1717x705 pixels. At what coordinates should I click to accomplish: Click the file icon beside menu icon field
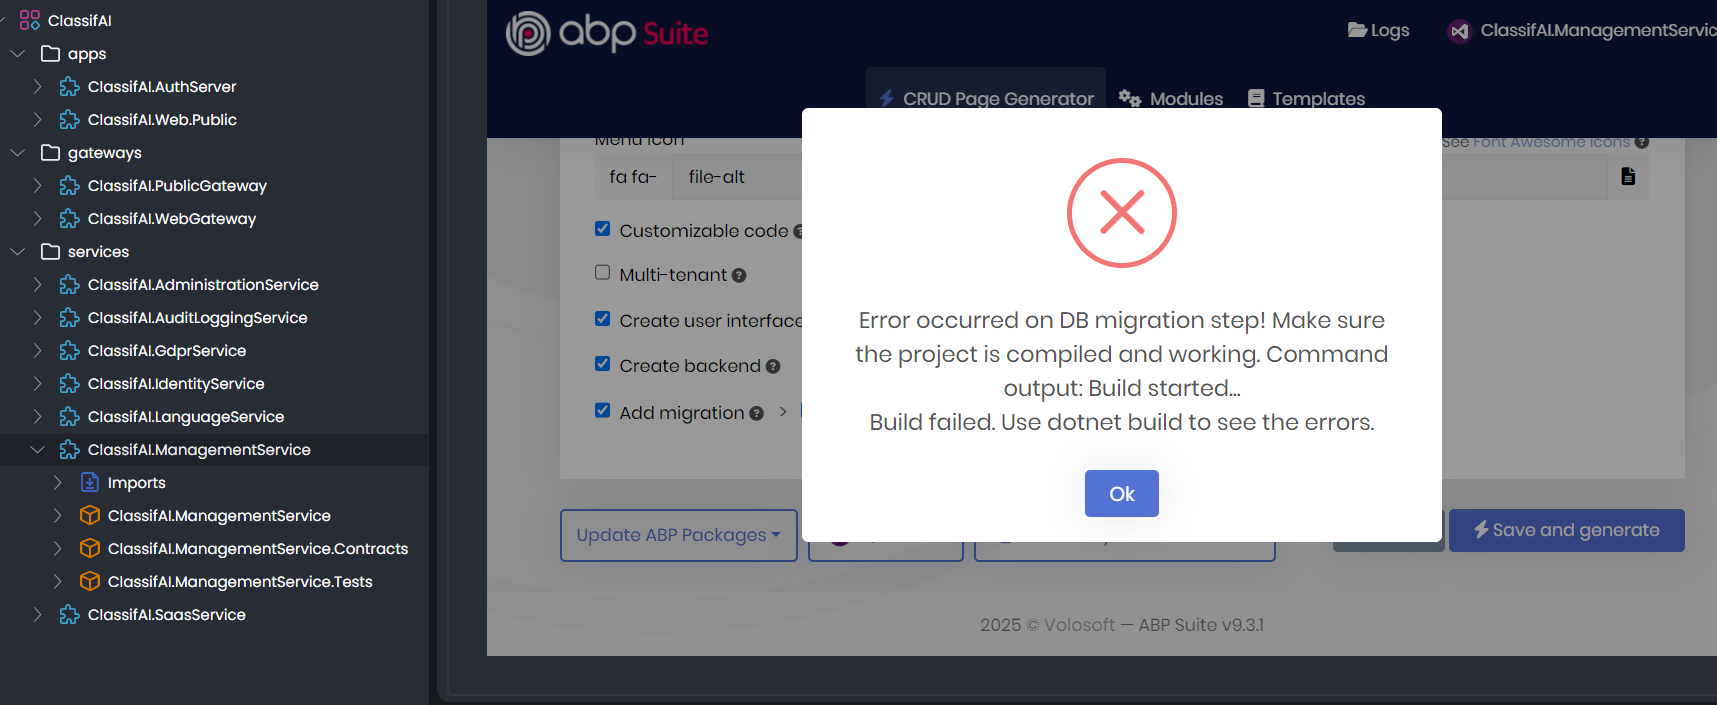(1628, 176)
